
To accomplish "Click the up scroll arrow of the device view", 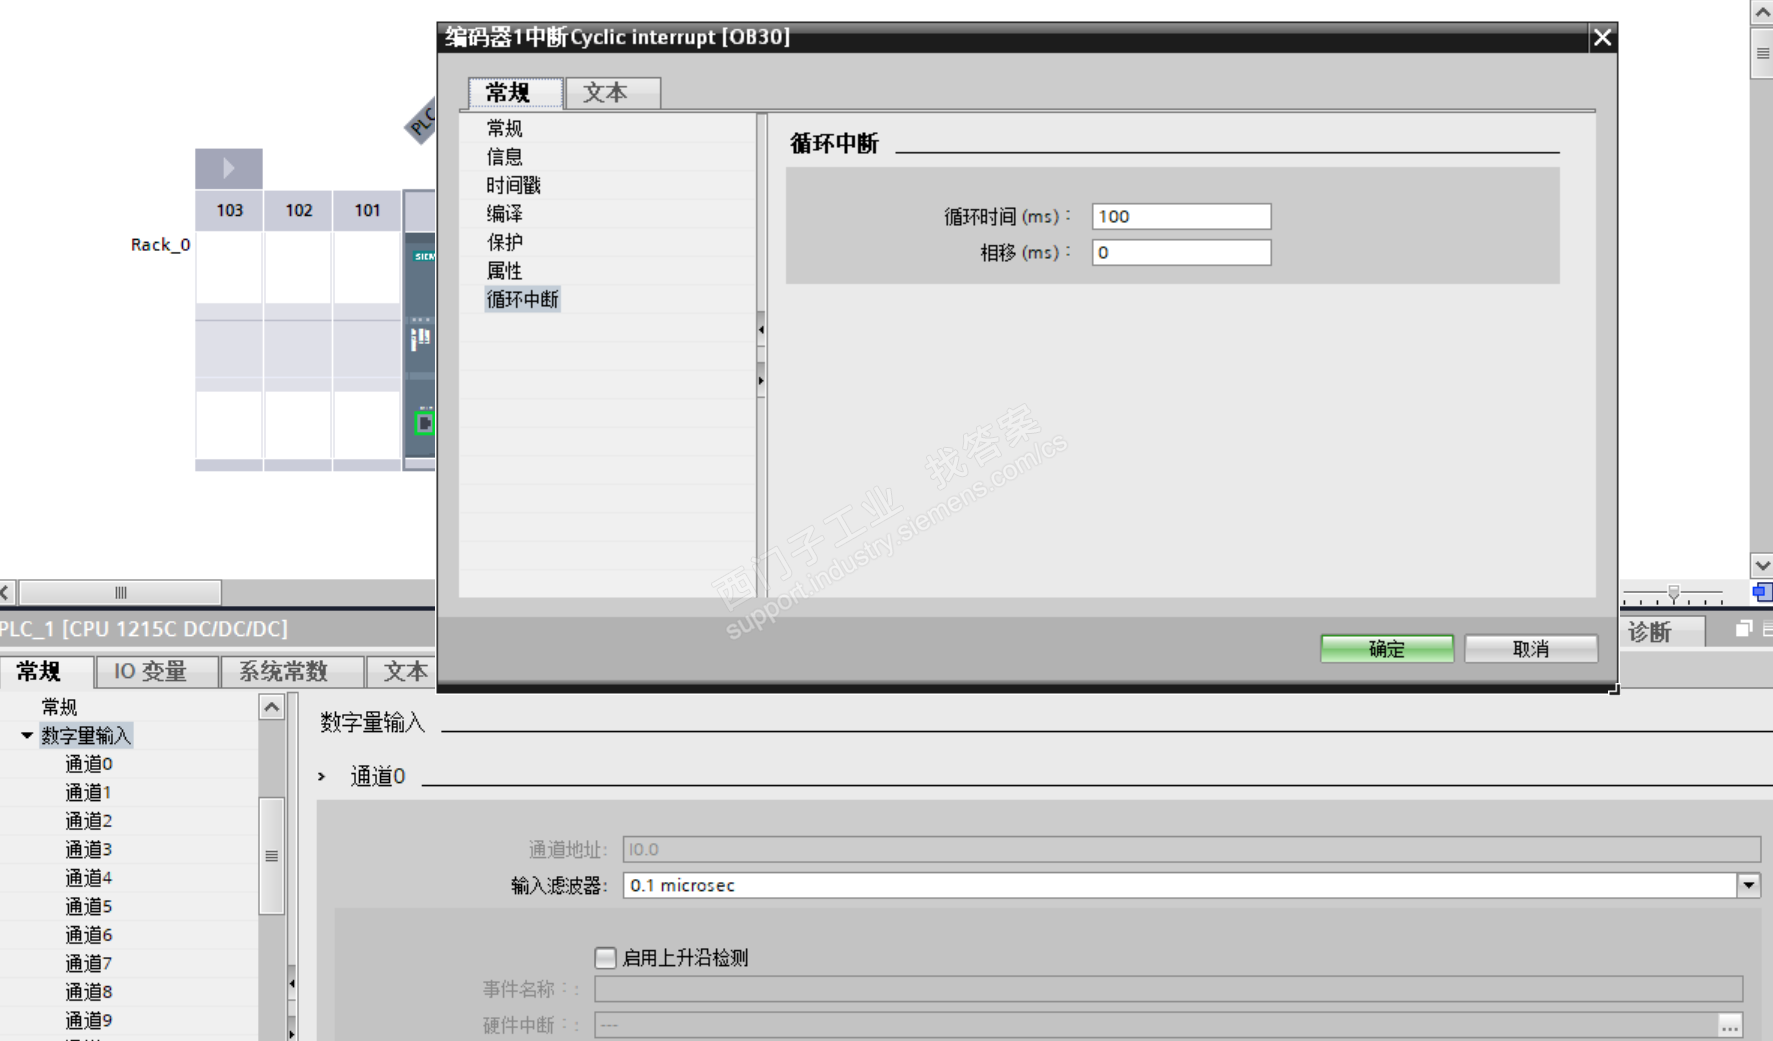I will pos(1762,13).
